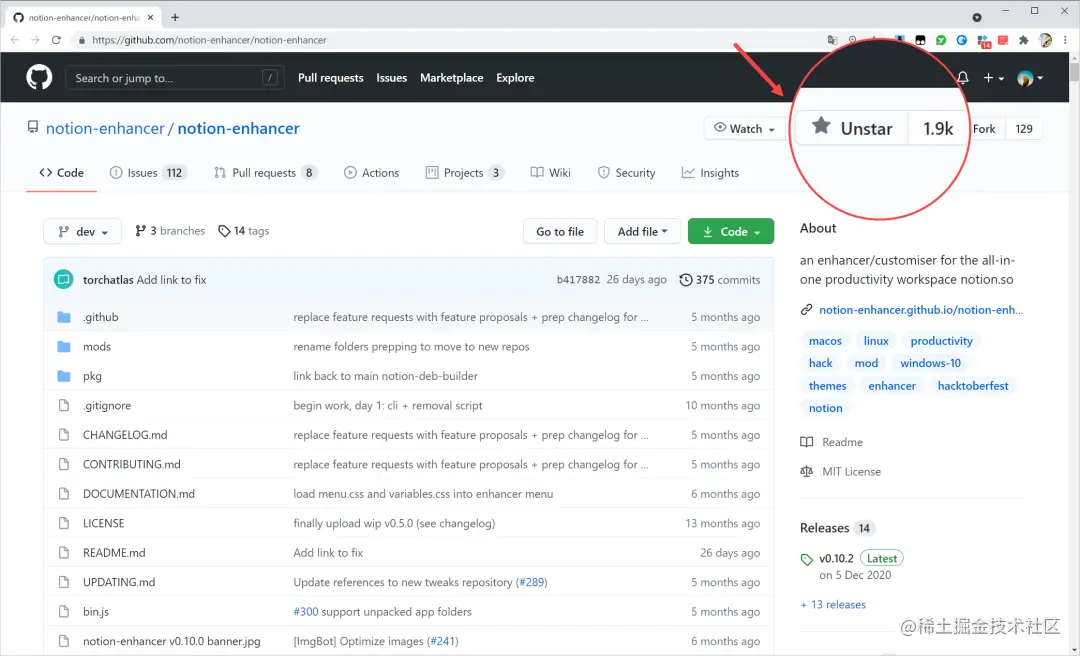Open the .gitignore file
1080x656 pixels.
[x=107, y=406]
